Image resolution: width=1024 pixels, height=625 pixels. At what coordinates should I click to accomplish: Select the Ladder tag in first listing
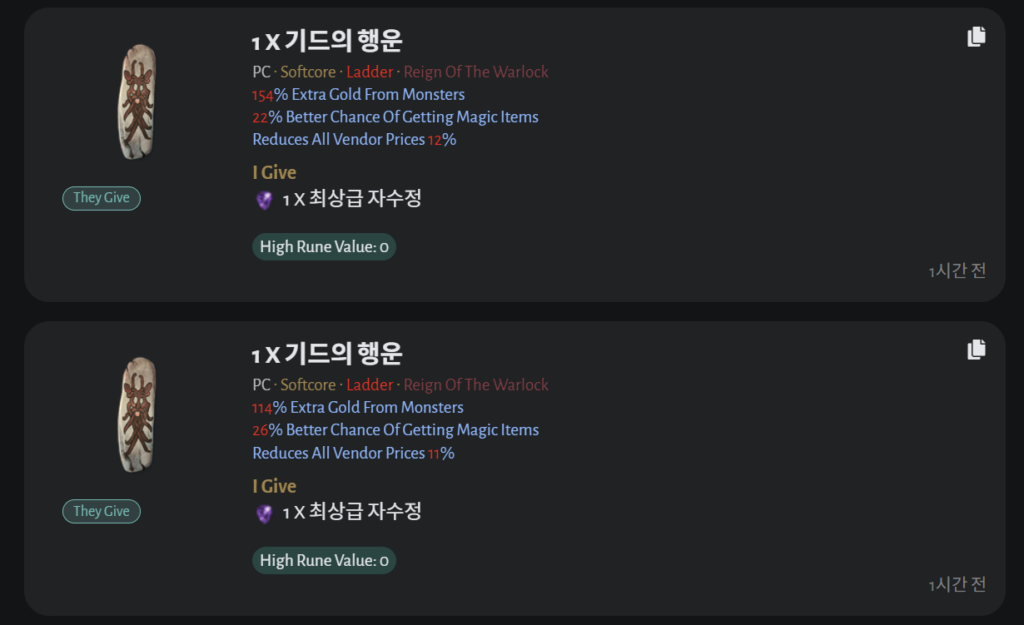click(370, 72)
